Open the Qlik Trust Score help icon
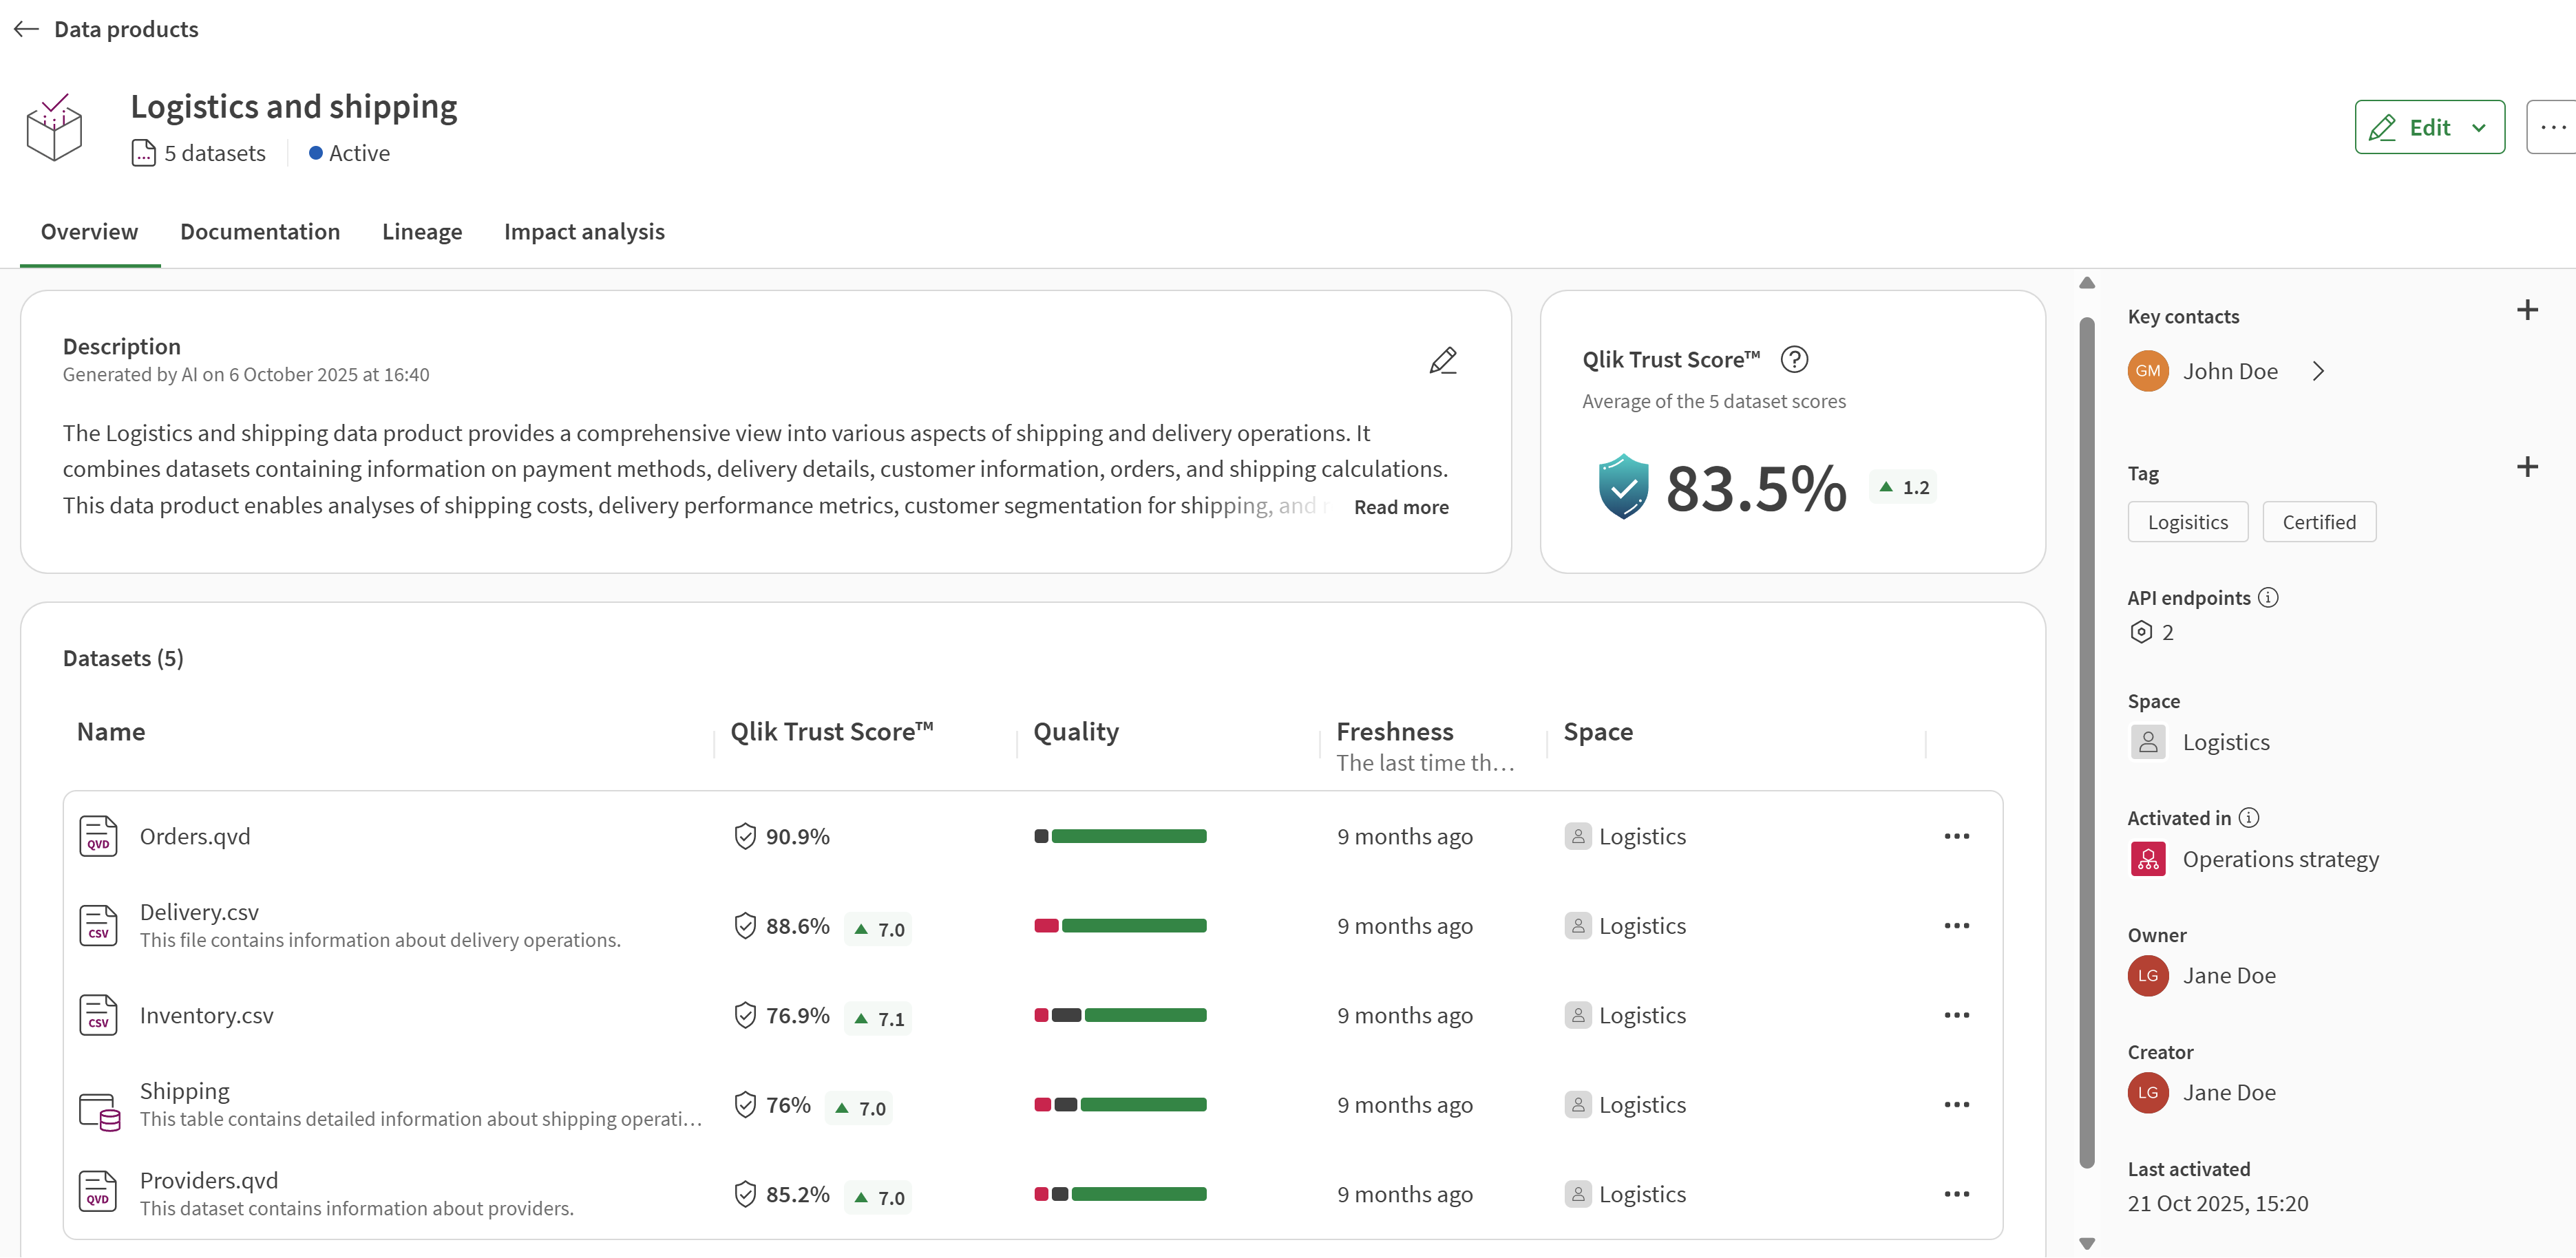The height and width of the screenshot is (1258, 2576). point(1794,359)
